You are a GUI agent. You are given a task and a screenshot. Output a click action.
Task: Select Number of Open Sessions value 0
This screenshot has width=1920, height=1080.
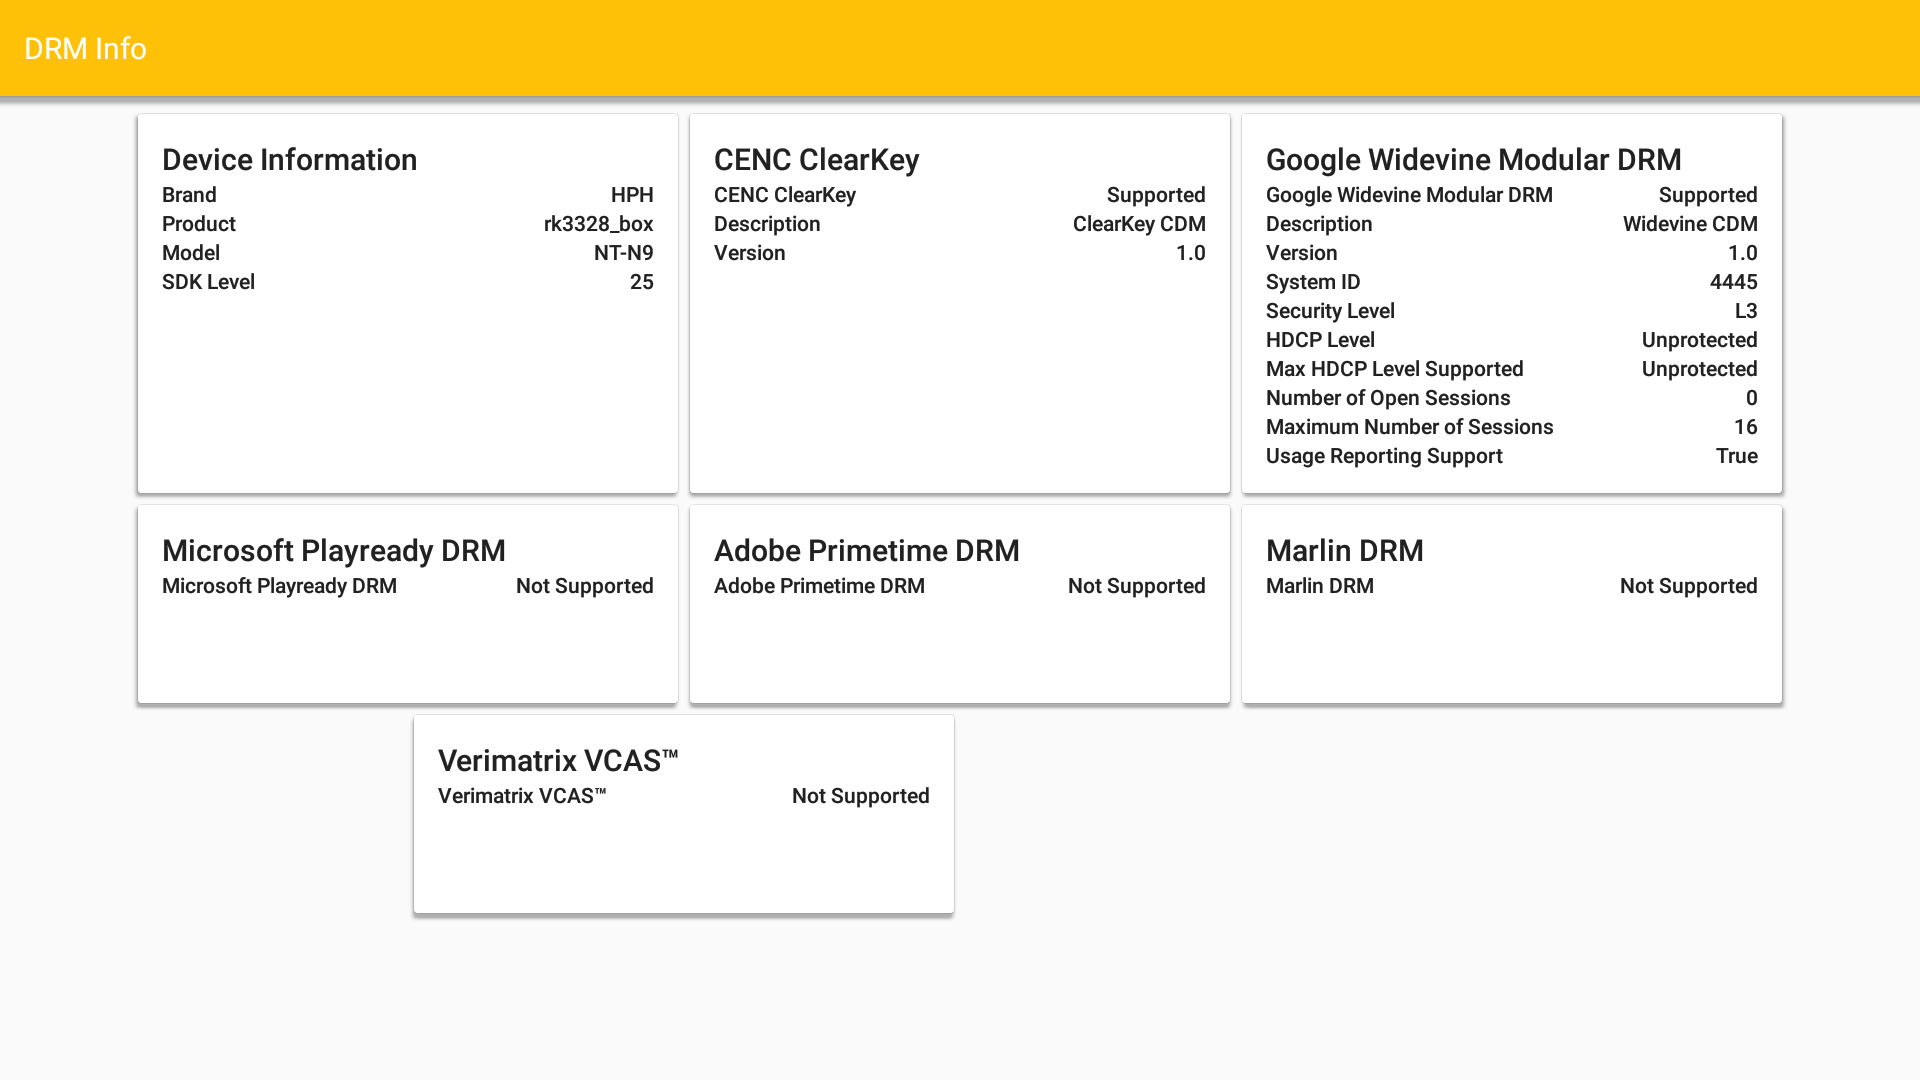tap(1751, 398)
